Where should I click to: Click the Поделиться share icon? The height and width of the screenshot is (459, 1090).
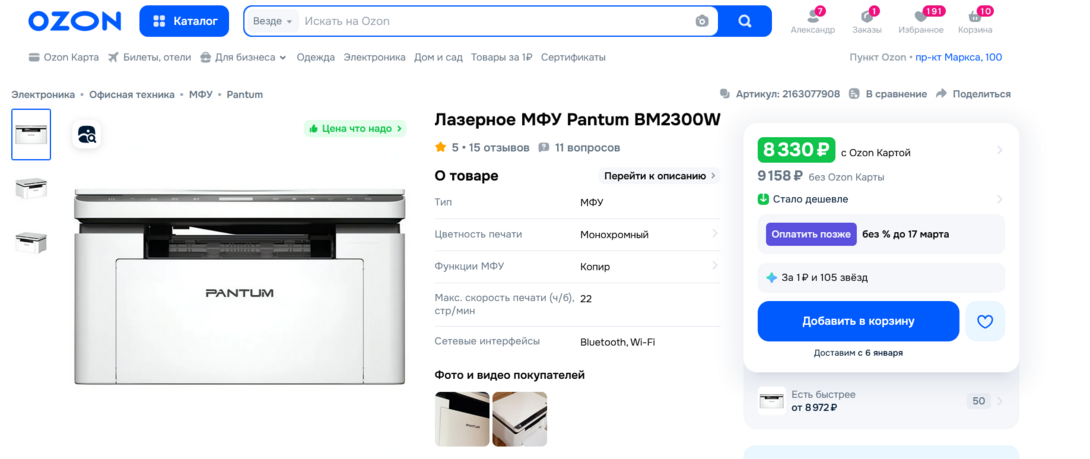pos(942,94)
